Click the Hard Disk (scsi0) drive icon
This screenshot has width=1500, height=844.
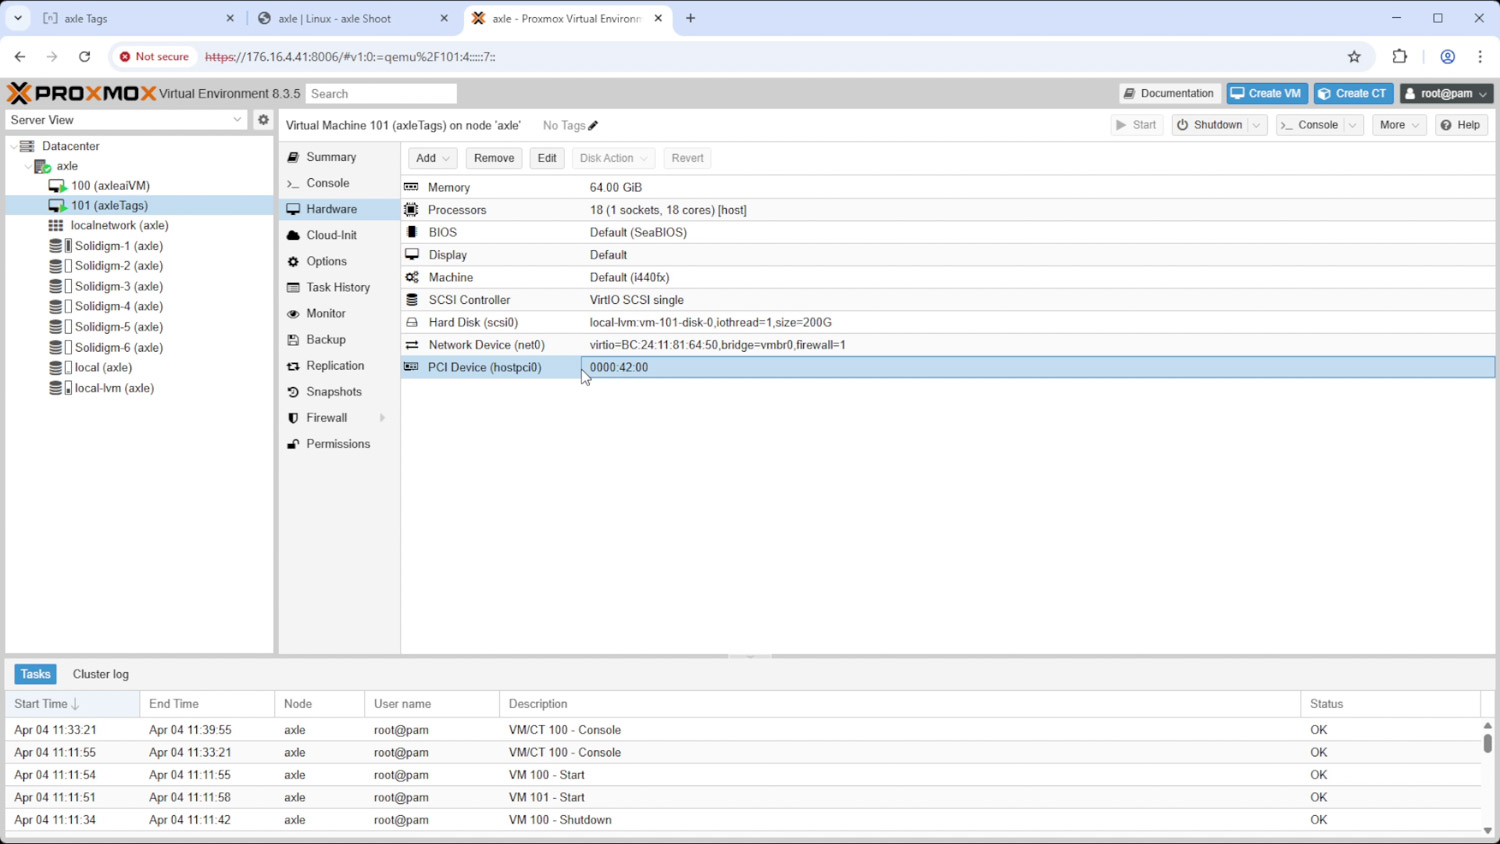click(411, 322)
